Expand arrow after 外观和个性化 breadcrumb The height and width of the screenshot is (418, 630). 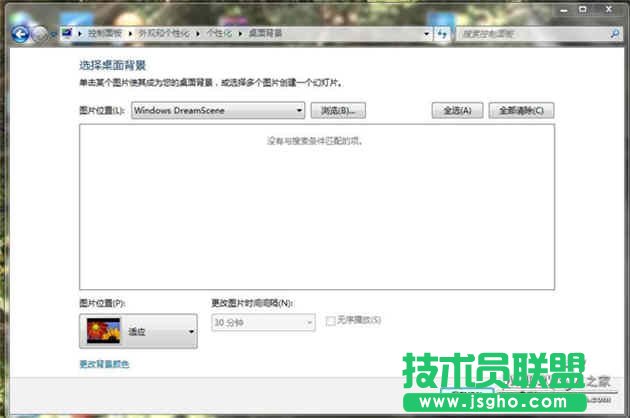coord(198,34)
